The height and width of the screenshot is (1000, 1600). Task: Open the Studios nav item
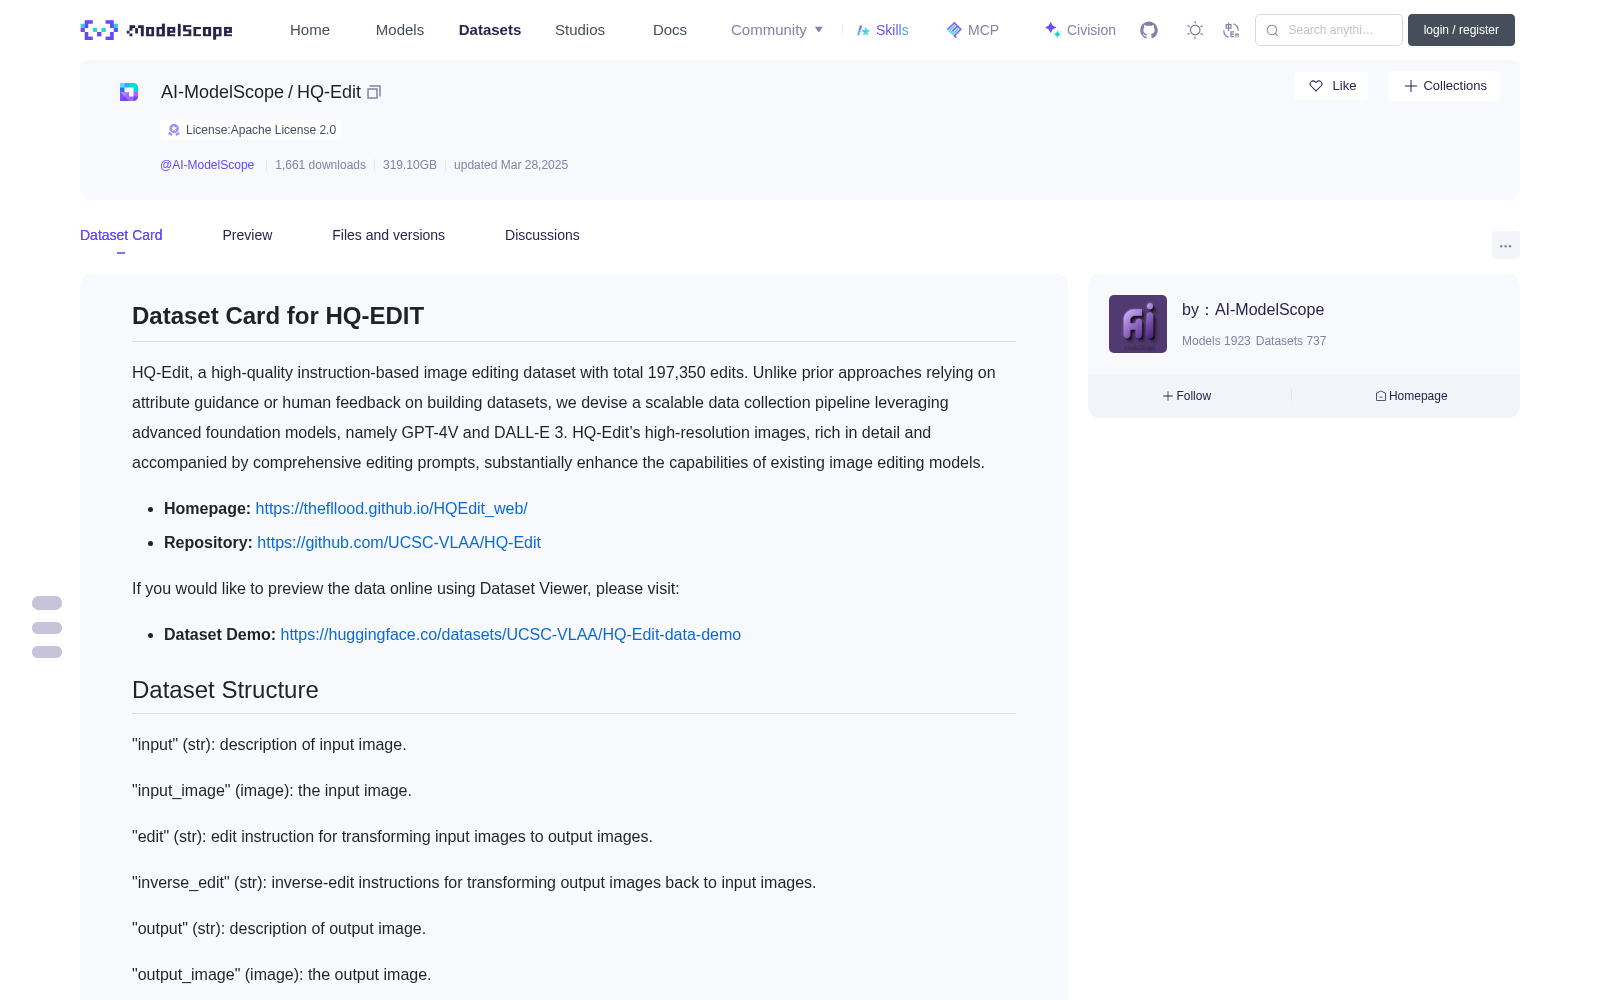580,30
